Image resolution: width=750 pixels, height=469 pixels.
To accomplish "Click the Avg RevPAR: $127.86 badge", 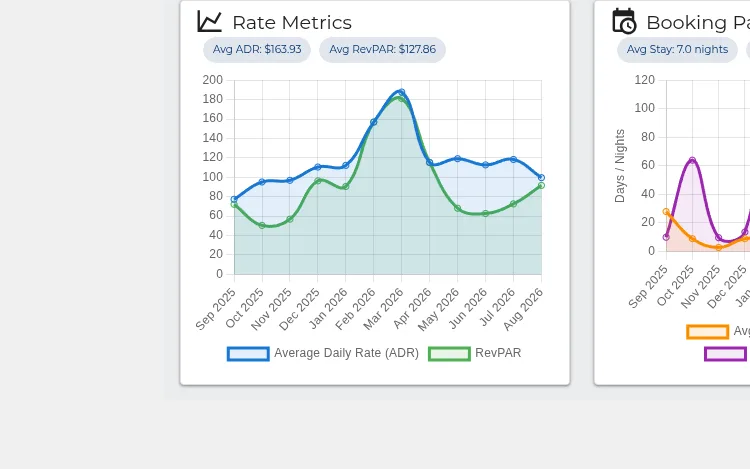I will point(382,50).
